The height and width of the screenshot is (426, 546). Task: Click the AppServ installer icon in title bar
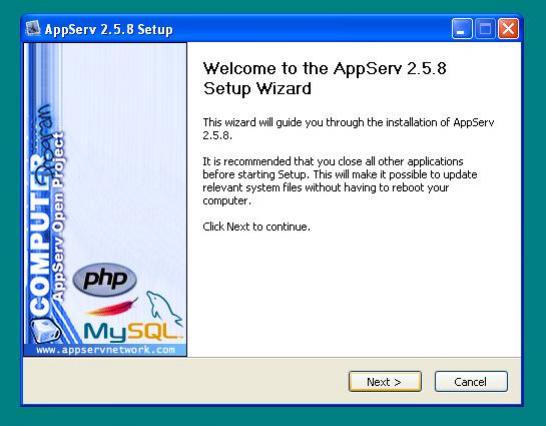33,29
